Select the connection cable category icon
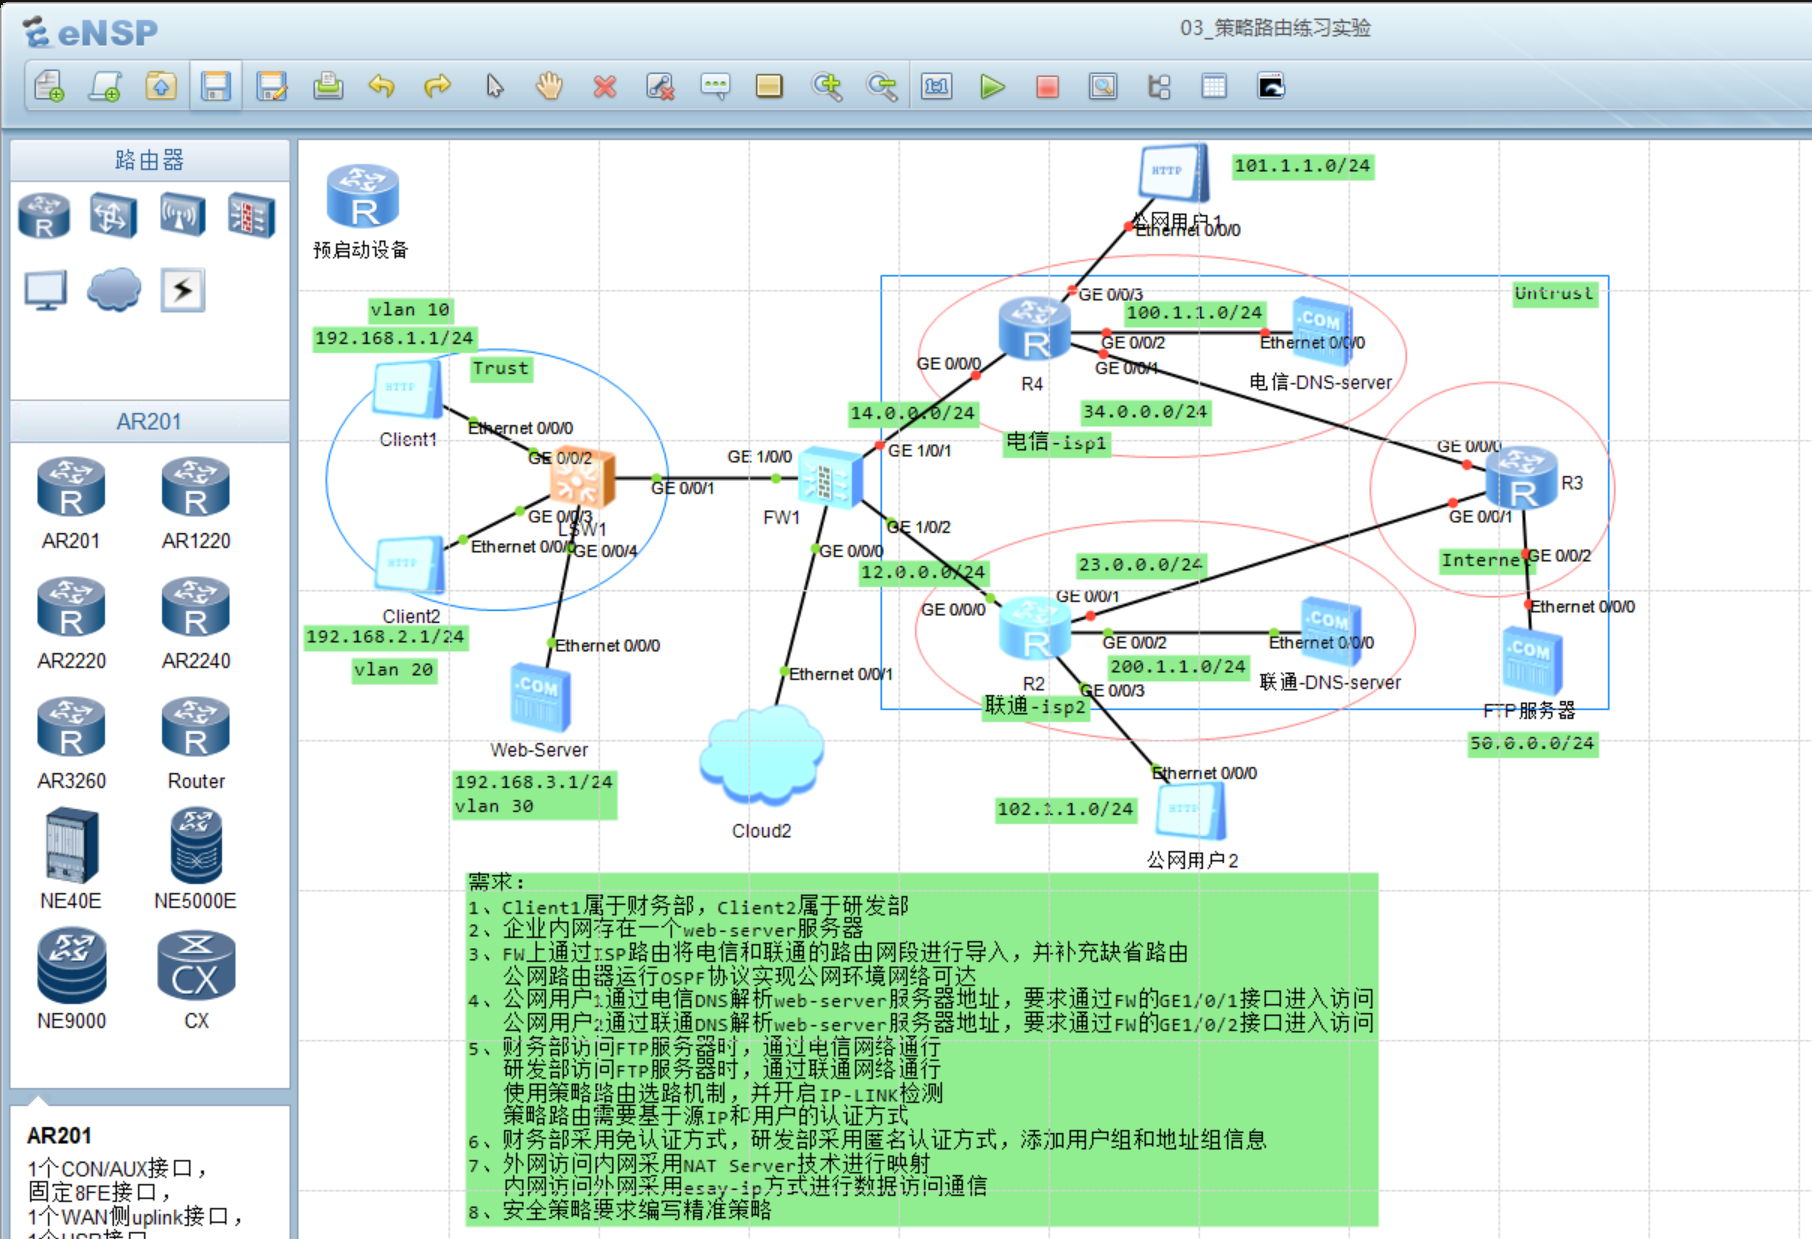 click(x=183, y=290)
